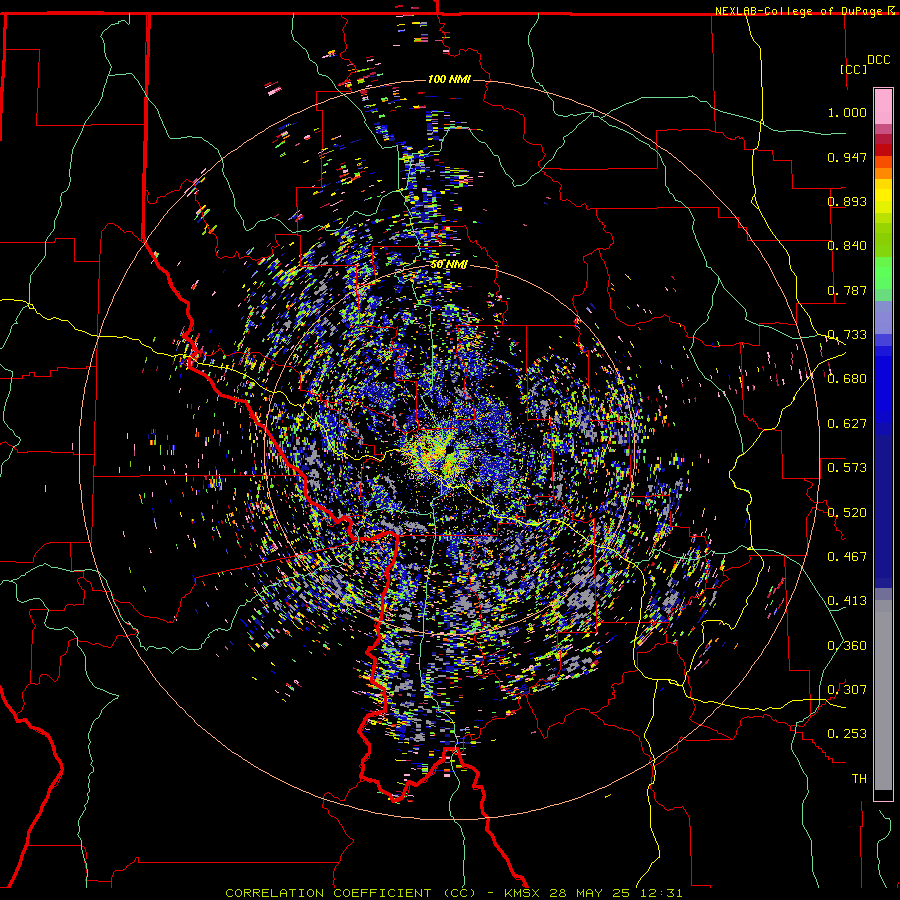
Task: Pick the gray swatch near 0.307 on the color bar
Action: [x=883, y=695]
